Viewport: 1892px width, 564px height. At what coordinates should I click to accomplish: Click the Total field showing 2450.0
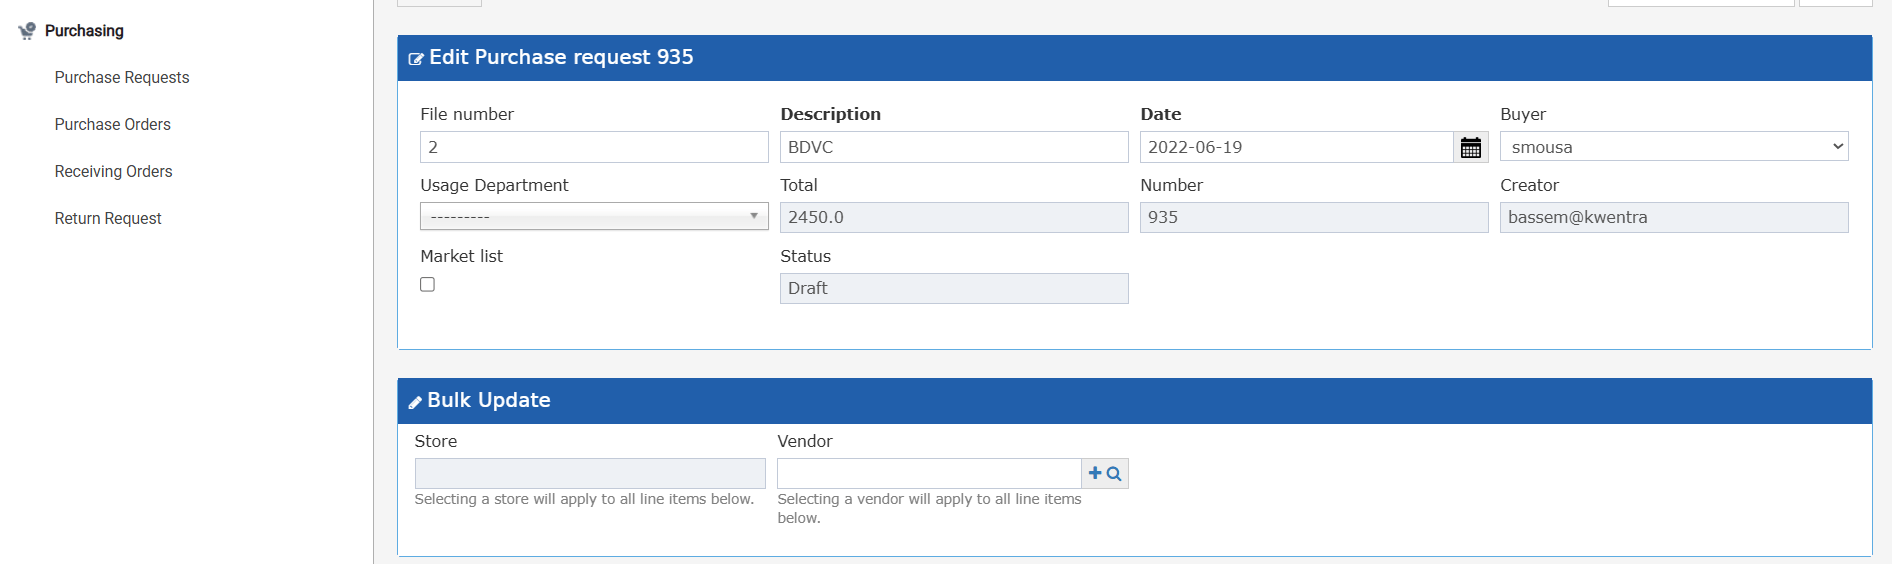pos(954,217)
